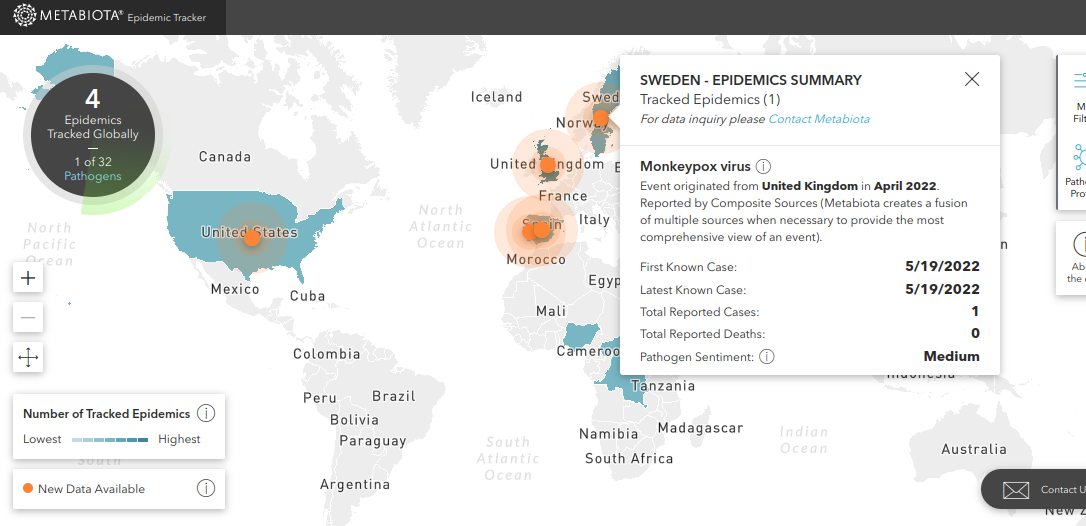Click the Medium pathogen sentiment value

[952, 357]
